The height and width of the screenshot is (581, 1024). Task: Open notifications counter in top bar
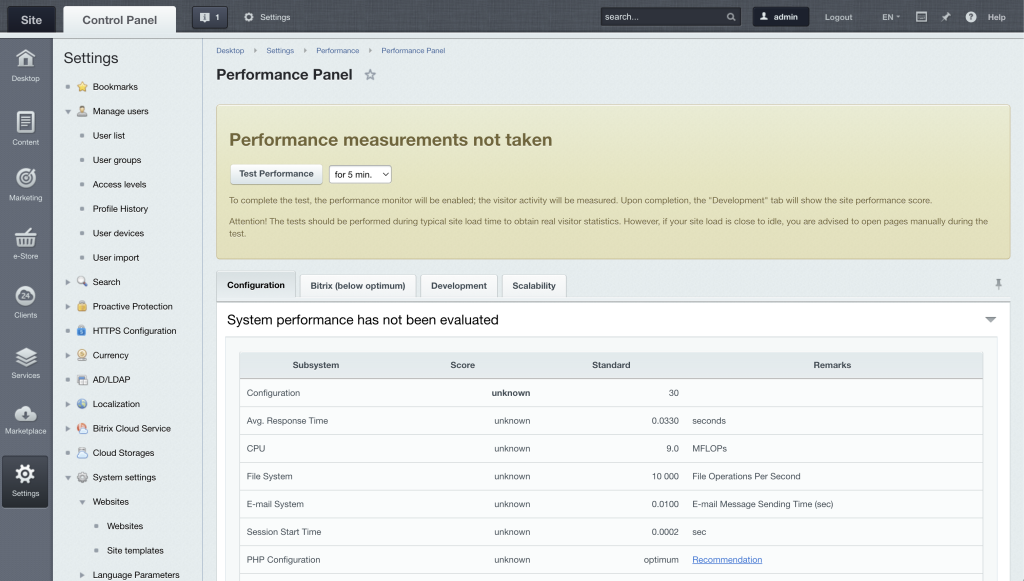click(210, 17)
